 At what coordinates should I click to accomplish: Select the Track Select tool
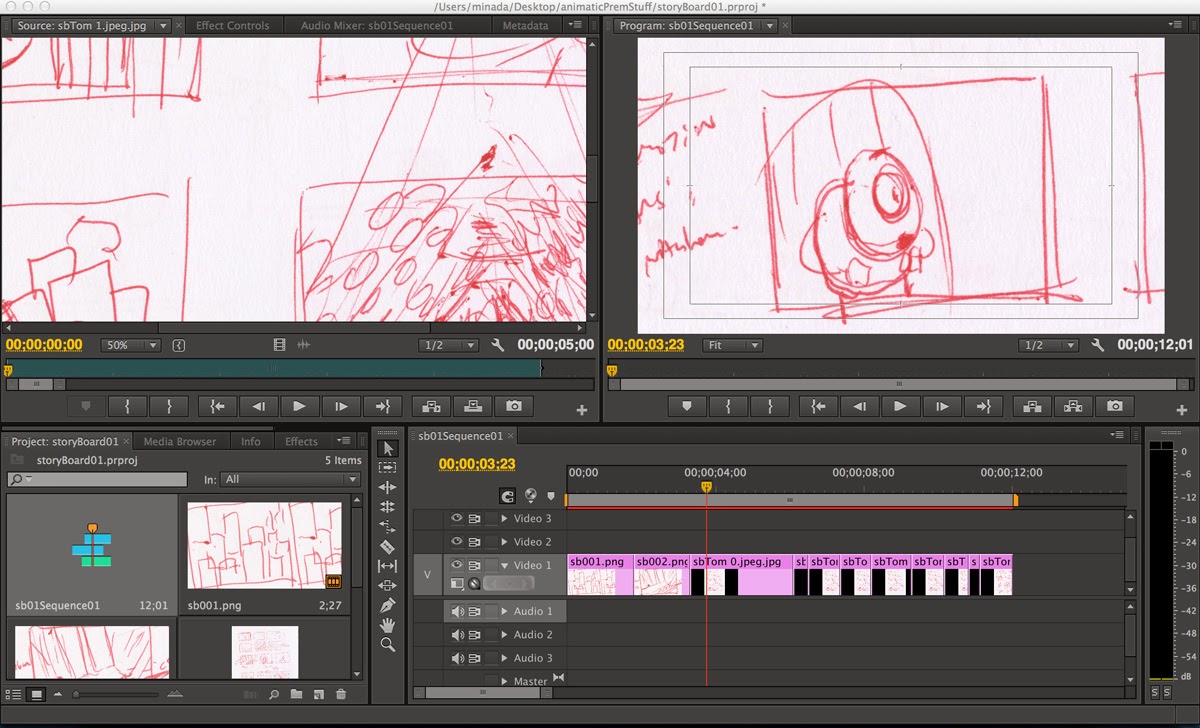[389, 467]
